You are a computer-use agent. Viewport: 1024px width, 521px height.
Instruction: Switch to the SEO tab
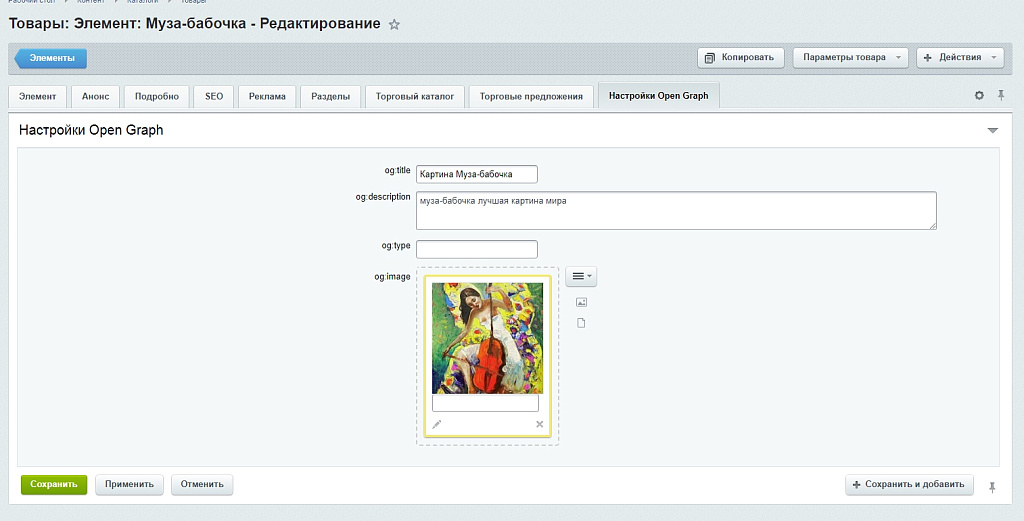tap(214, 96)
